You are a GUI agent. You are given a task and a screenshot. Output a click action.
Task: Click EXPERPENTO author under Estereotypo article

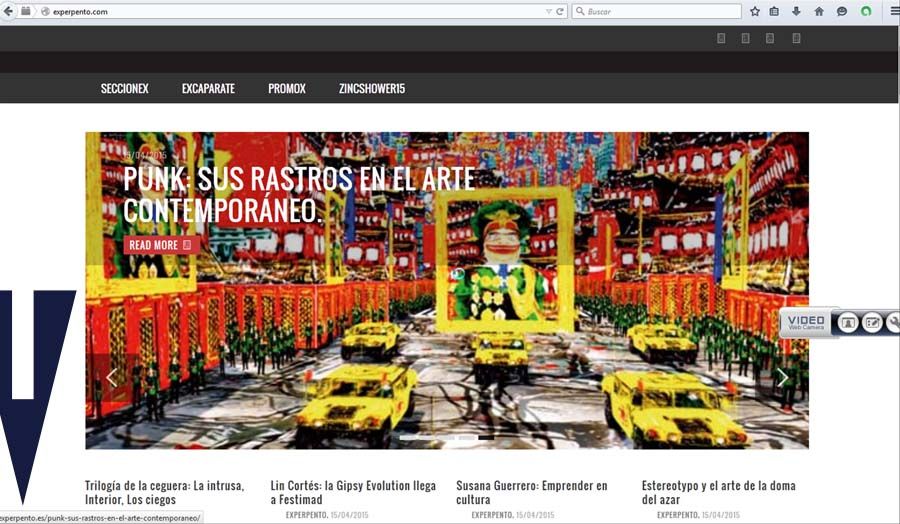pyautogui.click(x=678, y=515)
